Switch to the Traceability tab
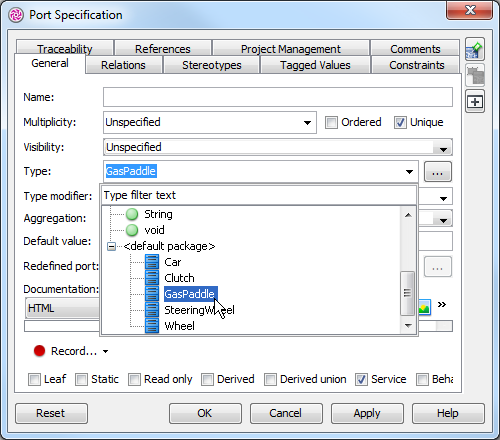The image size is (500, 440). click(65, 49)
